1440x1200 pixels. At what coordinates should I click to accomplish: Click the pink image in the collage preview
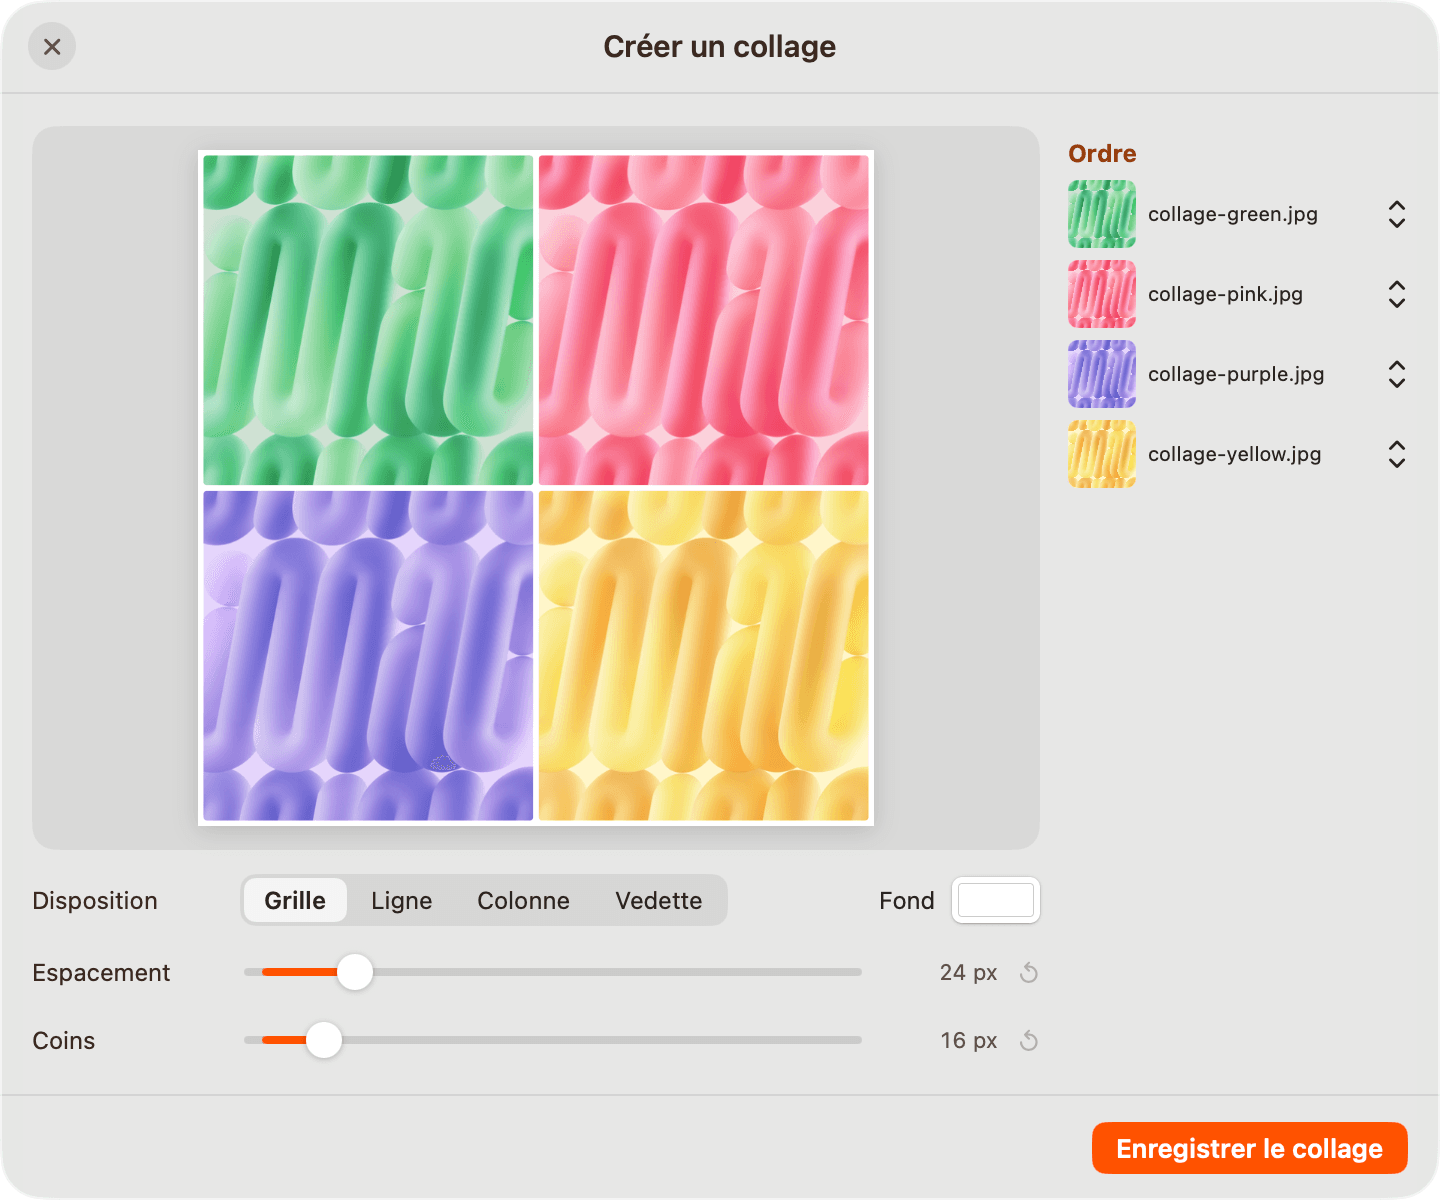704,320
